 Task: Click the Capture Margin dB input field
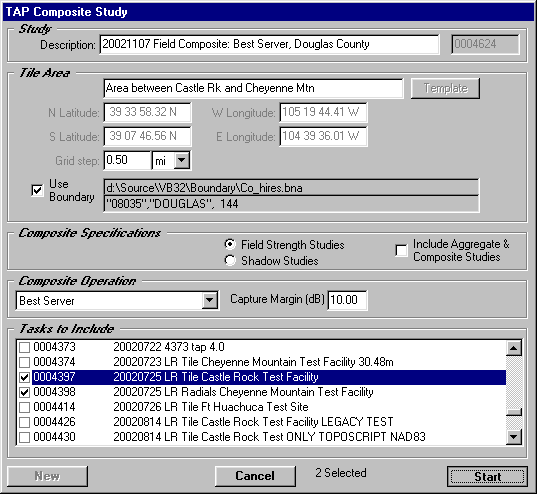pos(347,300)
